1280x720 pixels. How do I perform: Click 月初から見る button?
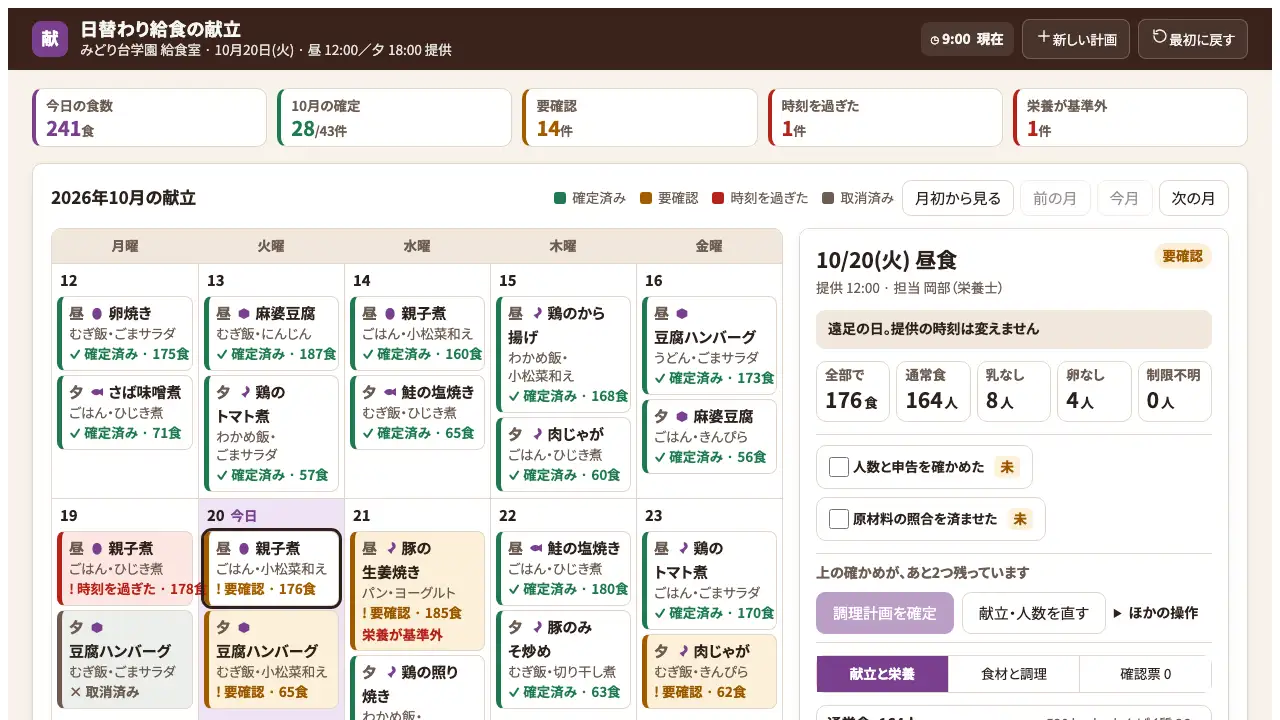(x=958, y=198)
